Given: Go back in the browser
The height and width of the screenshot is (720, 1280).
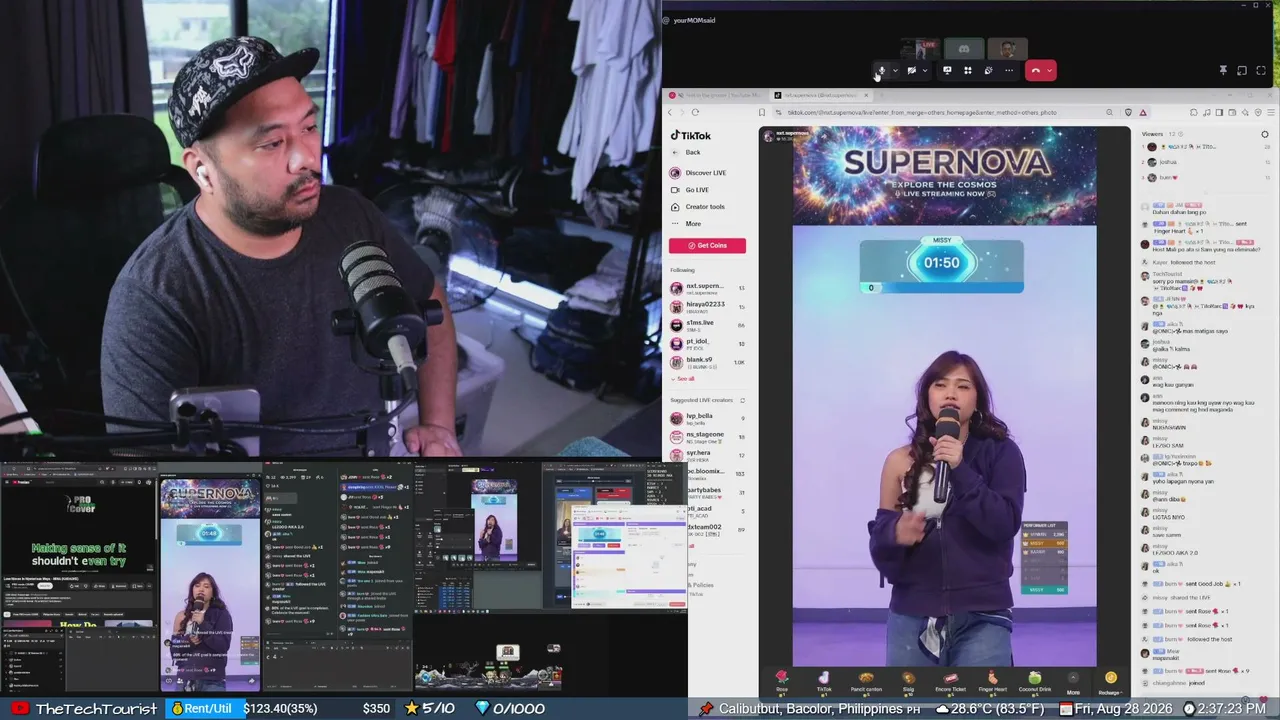Looking at the screenshot, I should pos(671,112).
